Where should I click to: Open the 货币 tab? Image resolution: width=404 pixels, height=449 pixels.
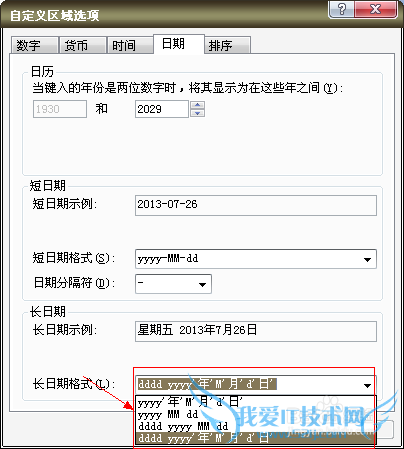tap(82, 45)
